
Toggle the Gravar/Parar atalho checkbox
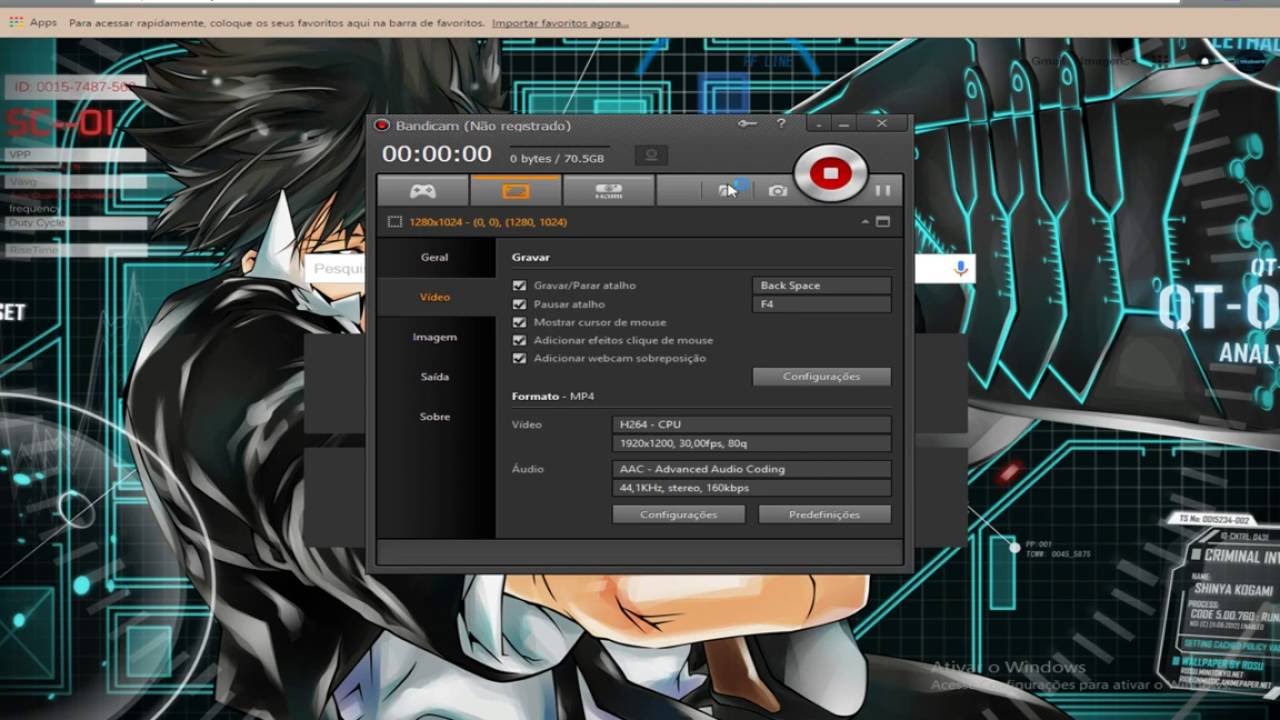(x=519, y=285)
